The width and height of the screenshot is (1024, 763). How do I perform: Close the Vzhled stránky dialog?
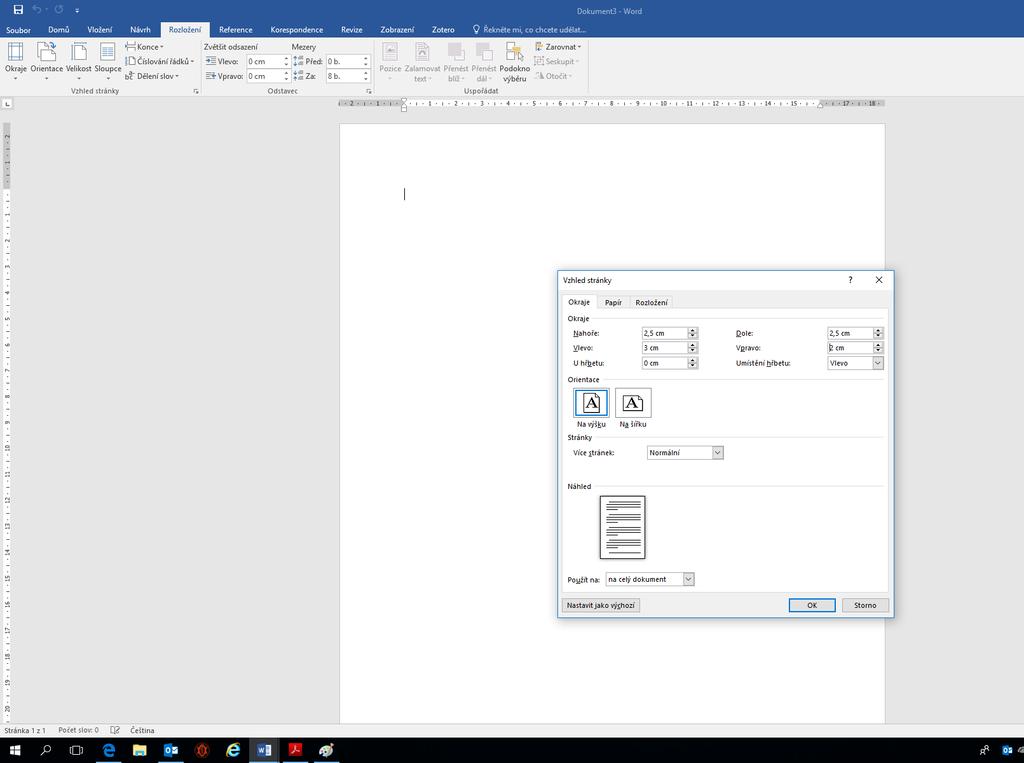878,280
